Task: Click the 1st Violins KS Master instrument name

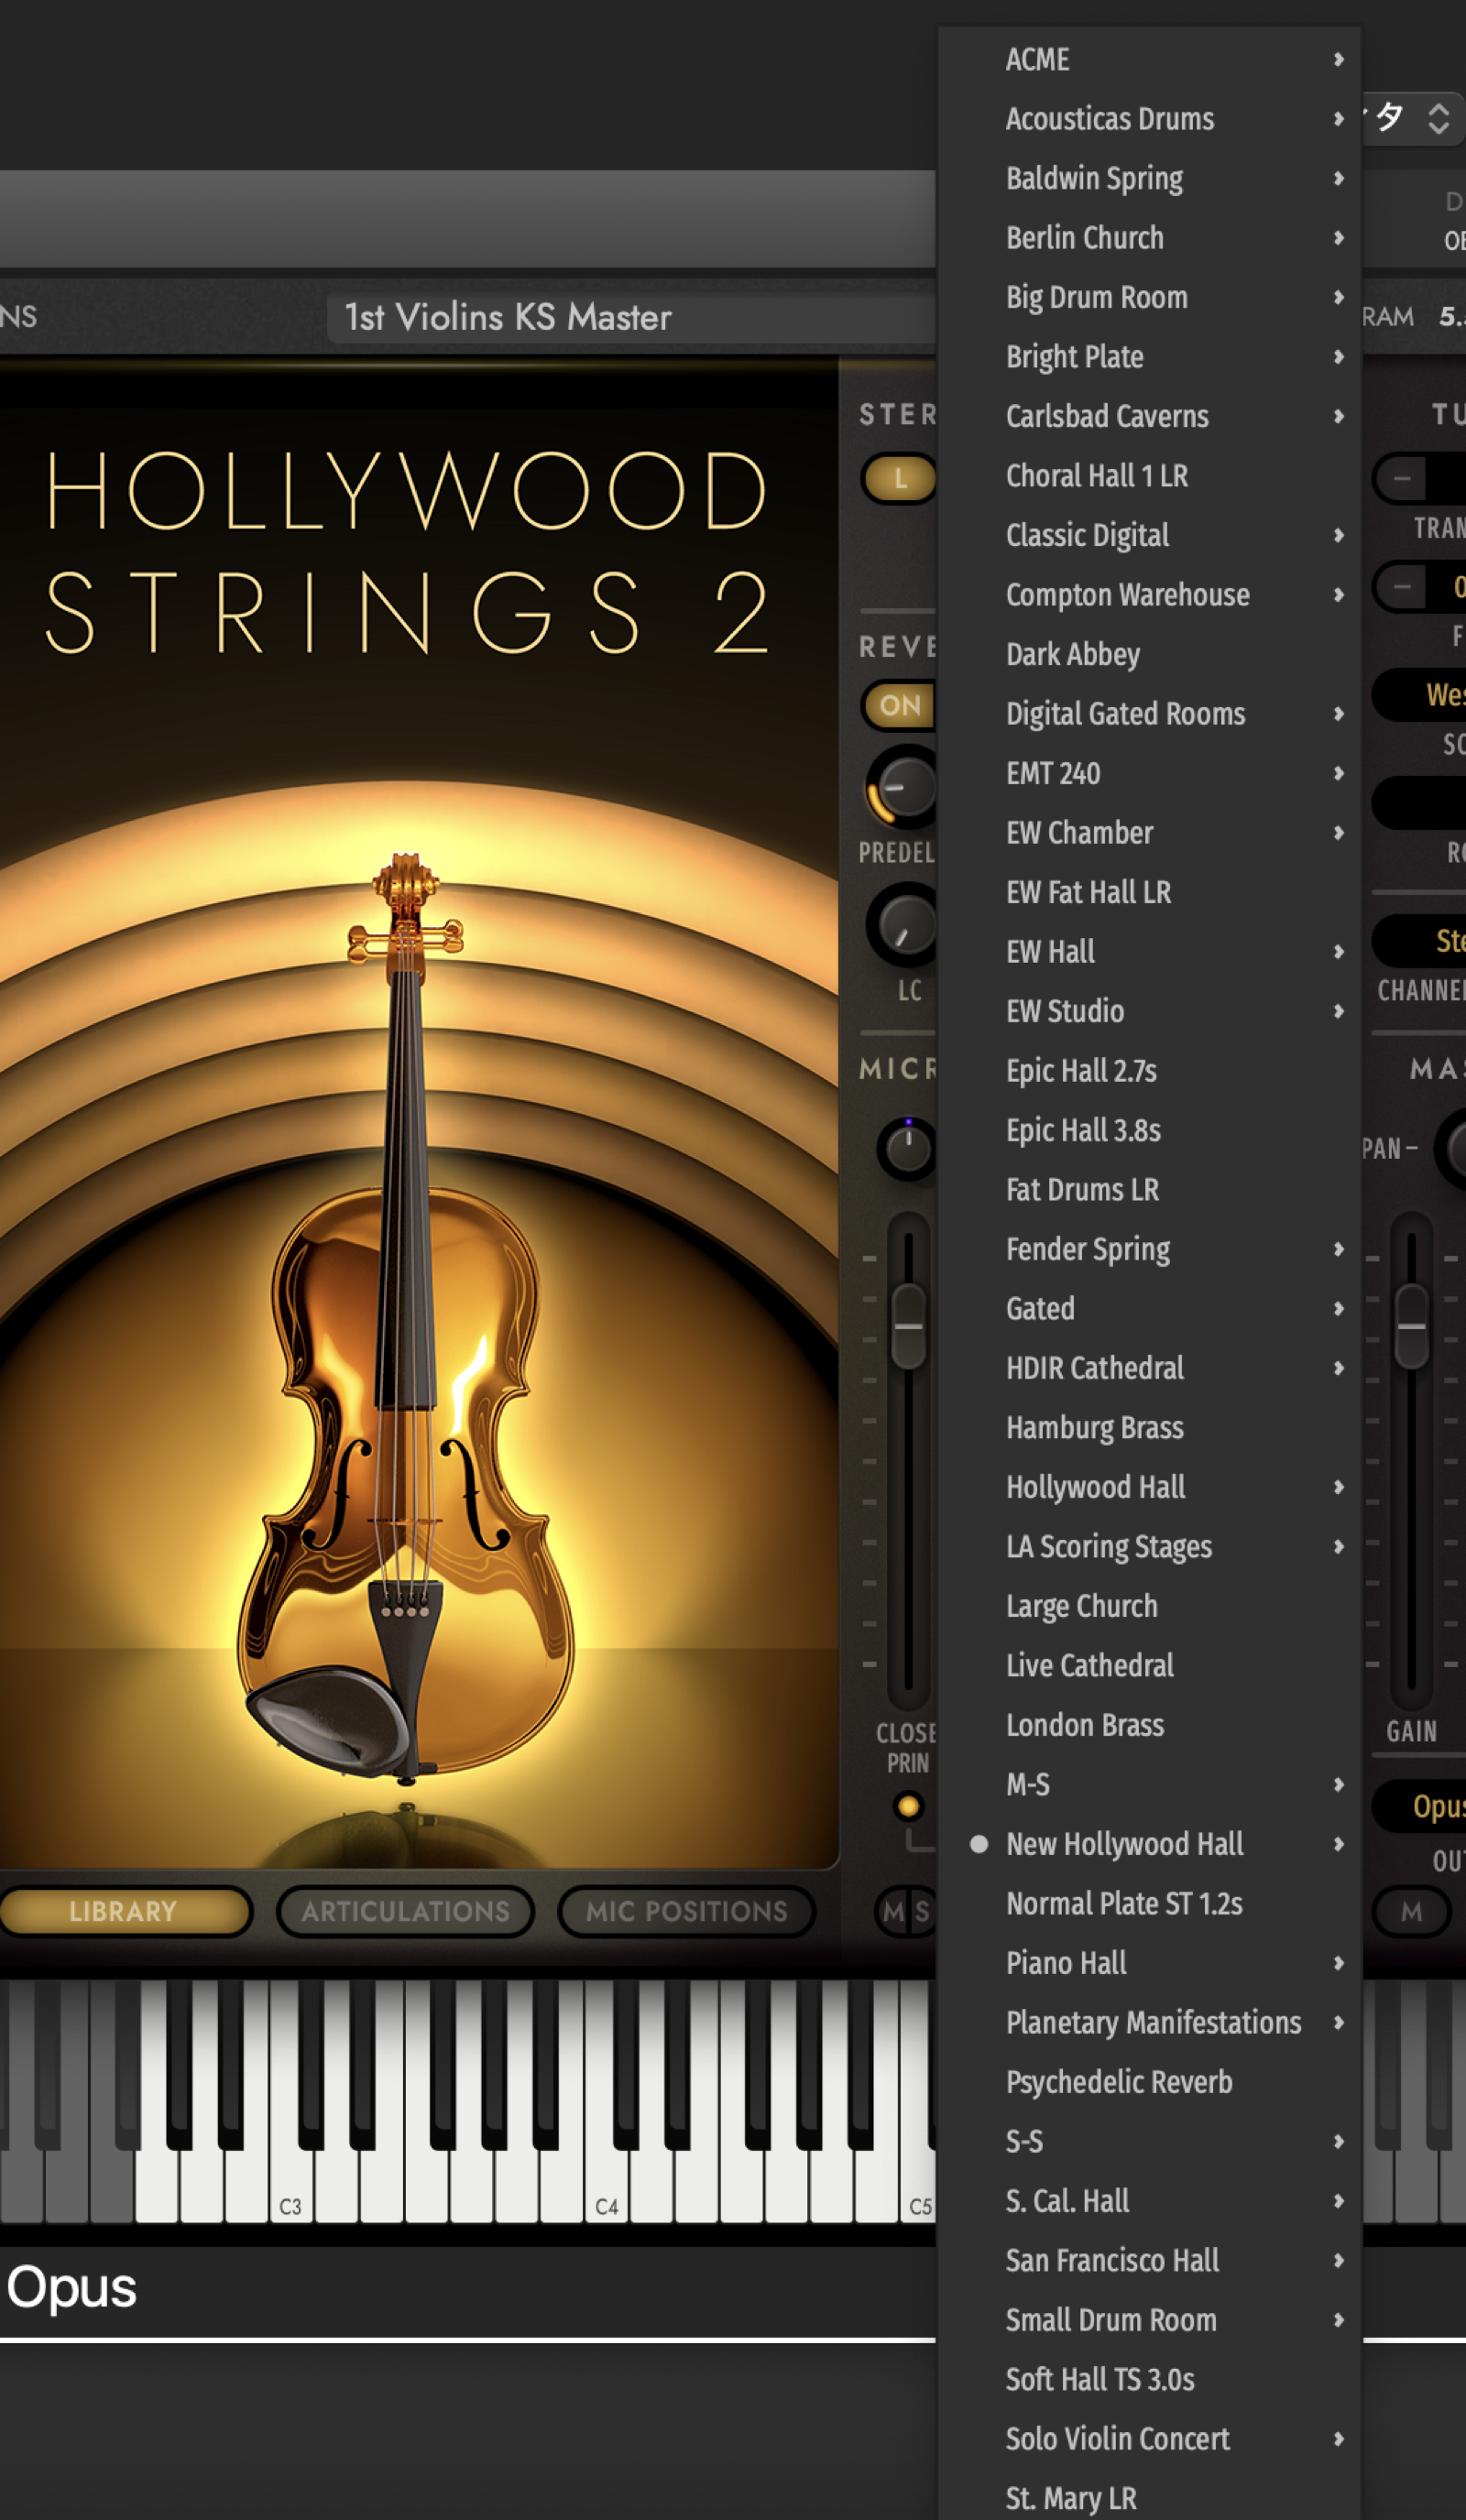Action: click(x=508, y=318)
